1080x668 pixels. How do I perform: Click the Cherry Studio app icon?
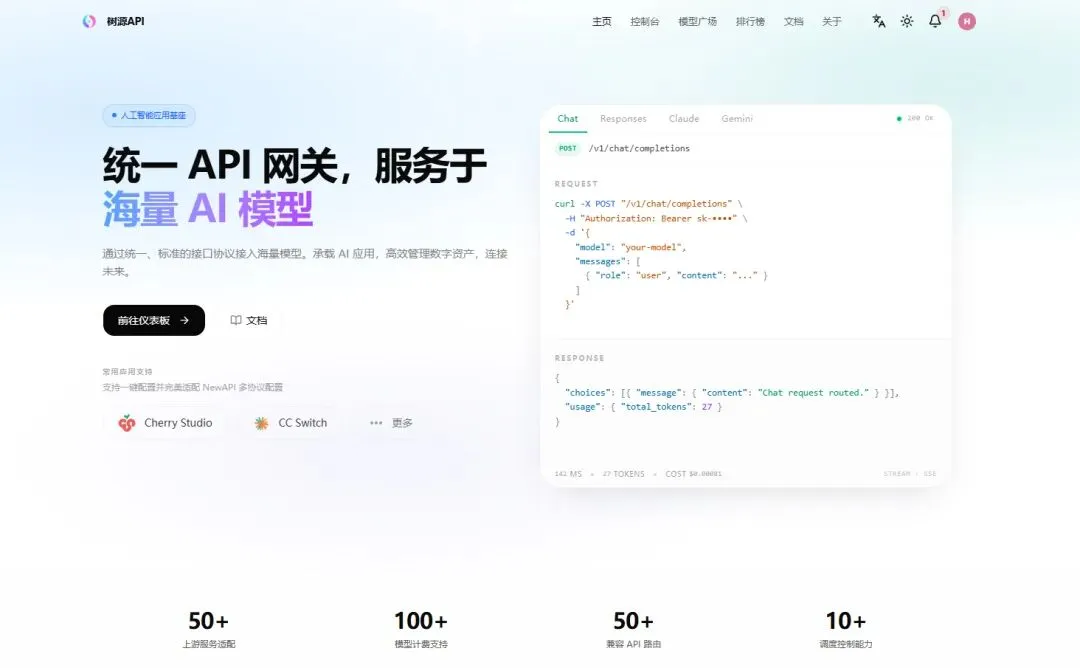pyautogui.click(x=127, y=423)
